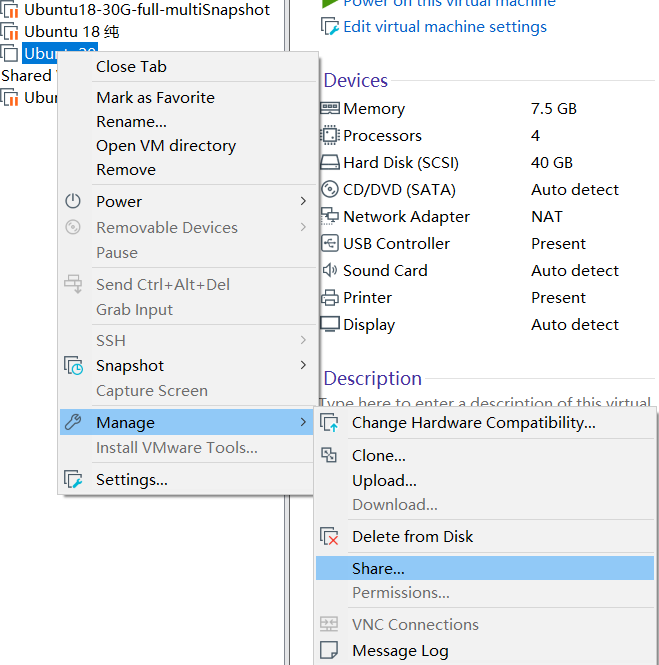Select Upload... in Manage submenu

point(485,481)
